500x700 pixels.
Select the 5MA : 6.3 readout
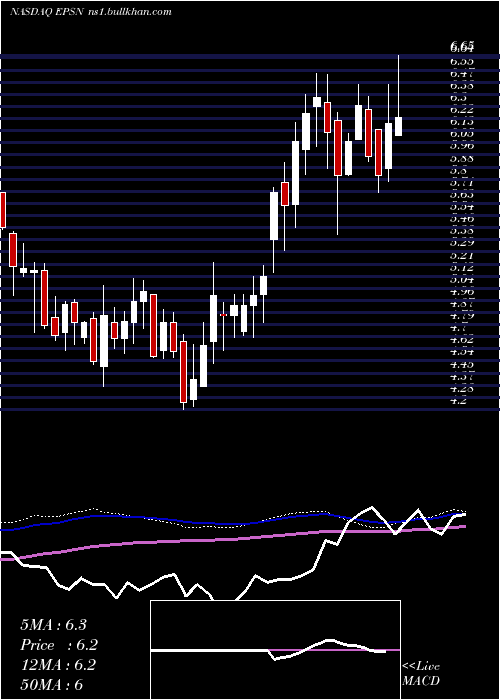coord(53,625)
